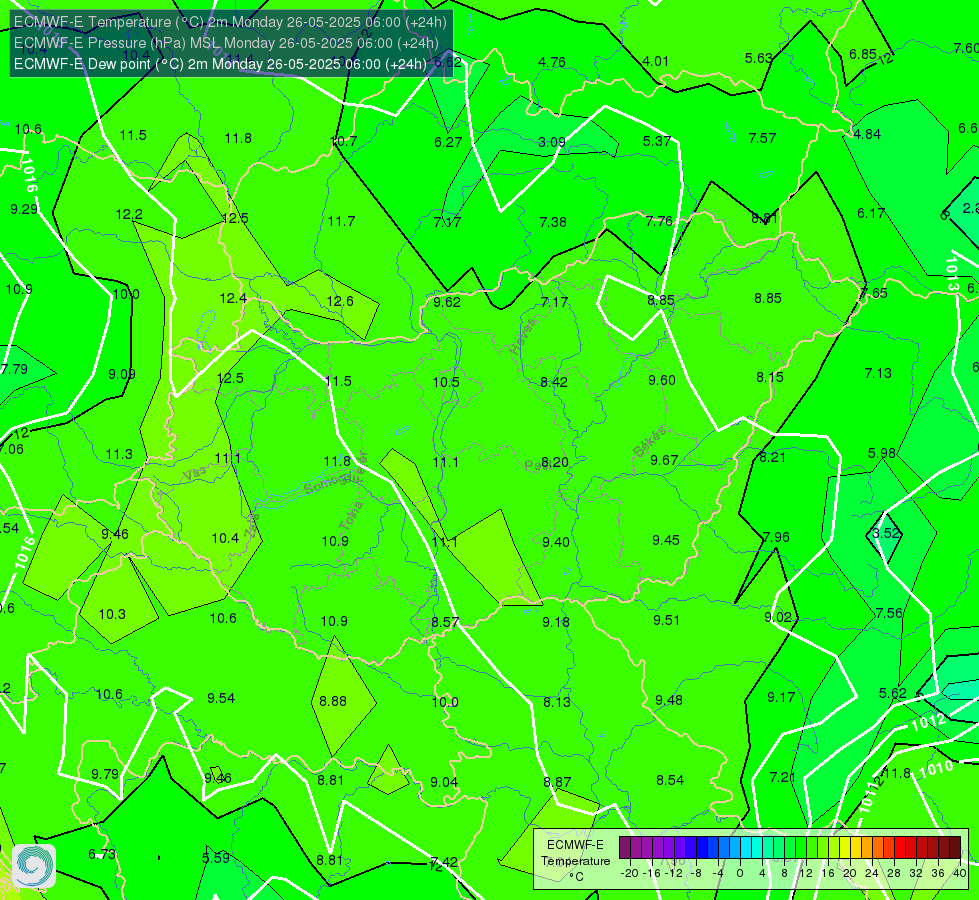Click the 9.17 temperature value
Screen dimensions: 979x900
[781, 698]
